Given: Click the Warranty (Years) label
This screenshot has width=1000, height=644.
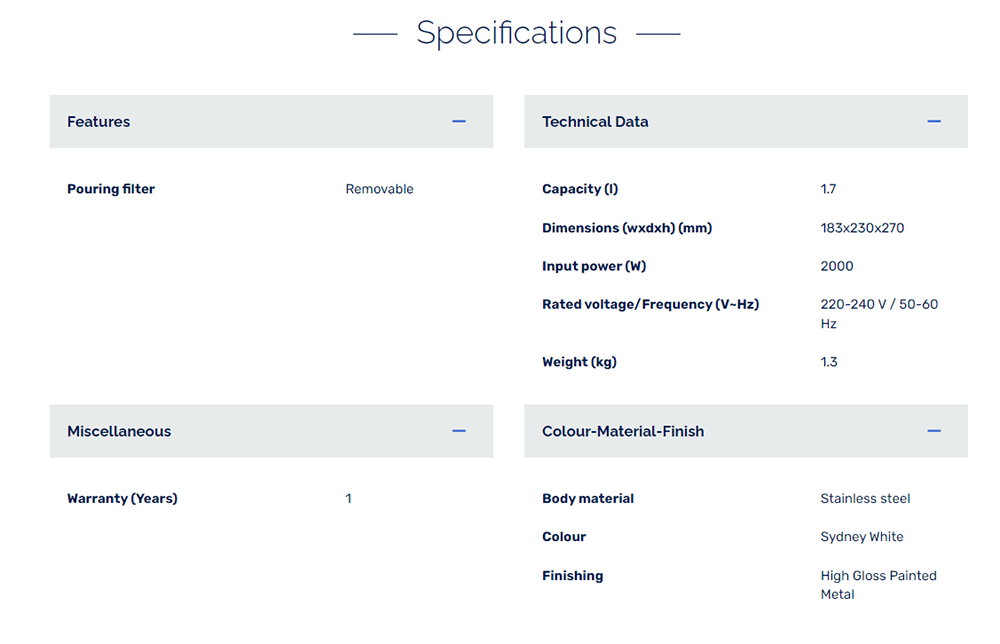Looking at the screenshot, I should [122, 499].
